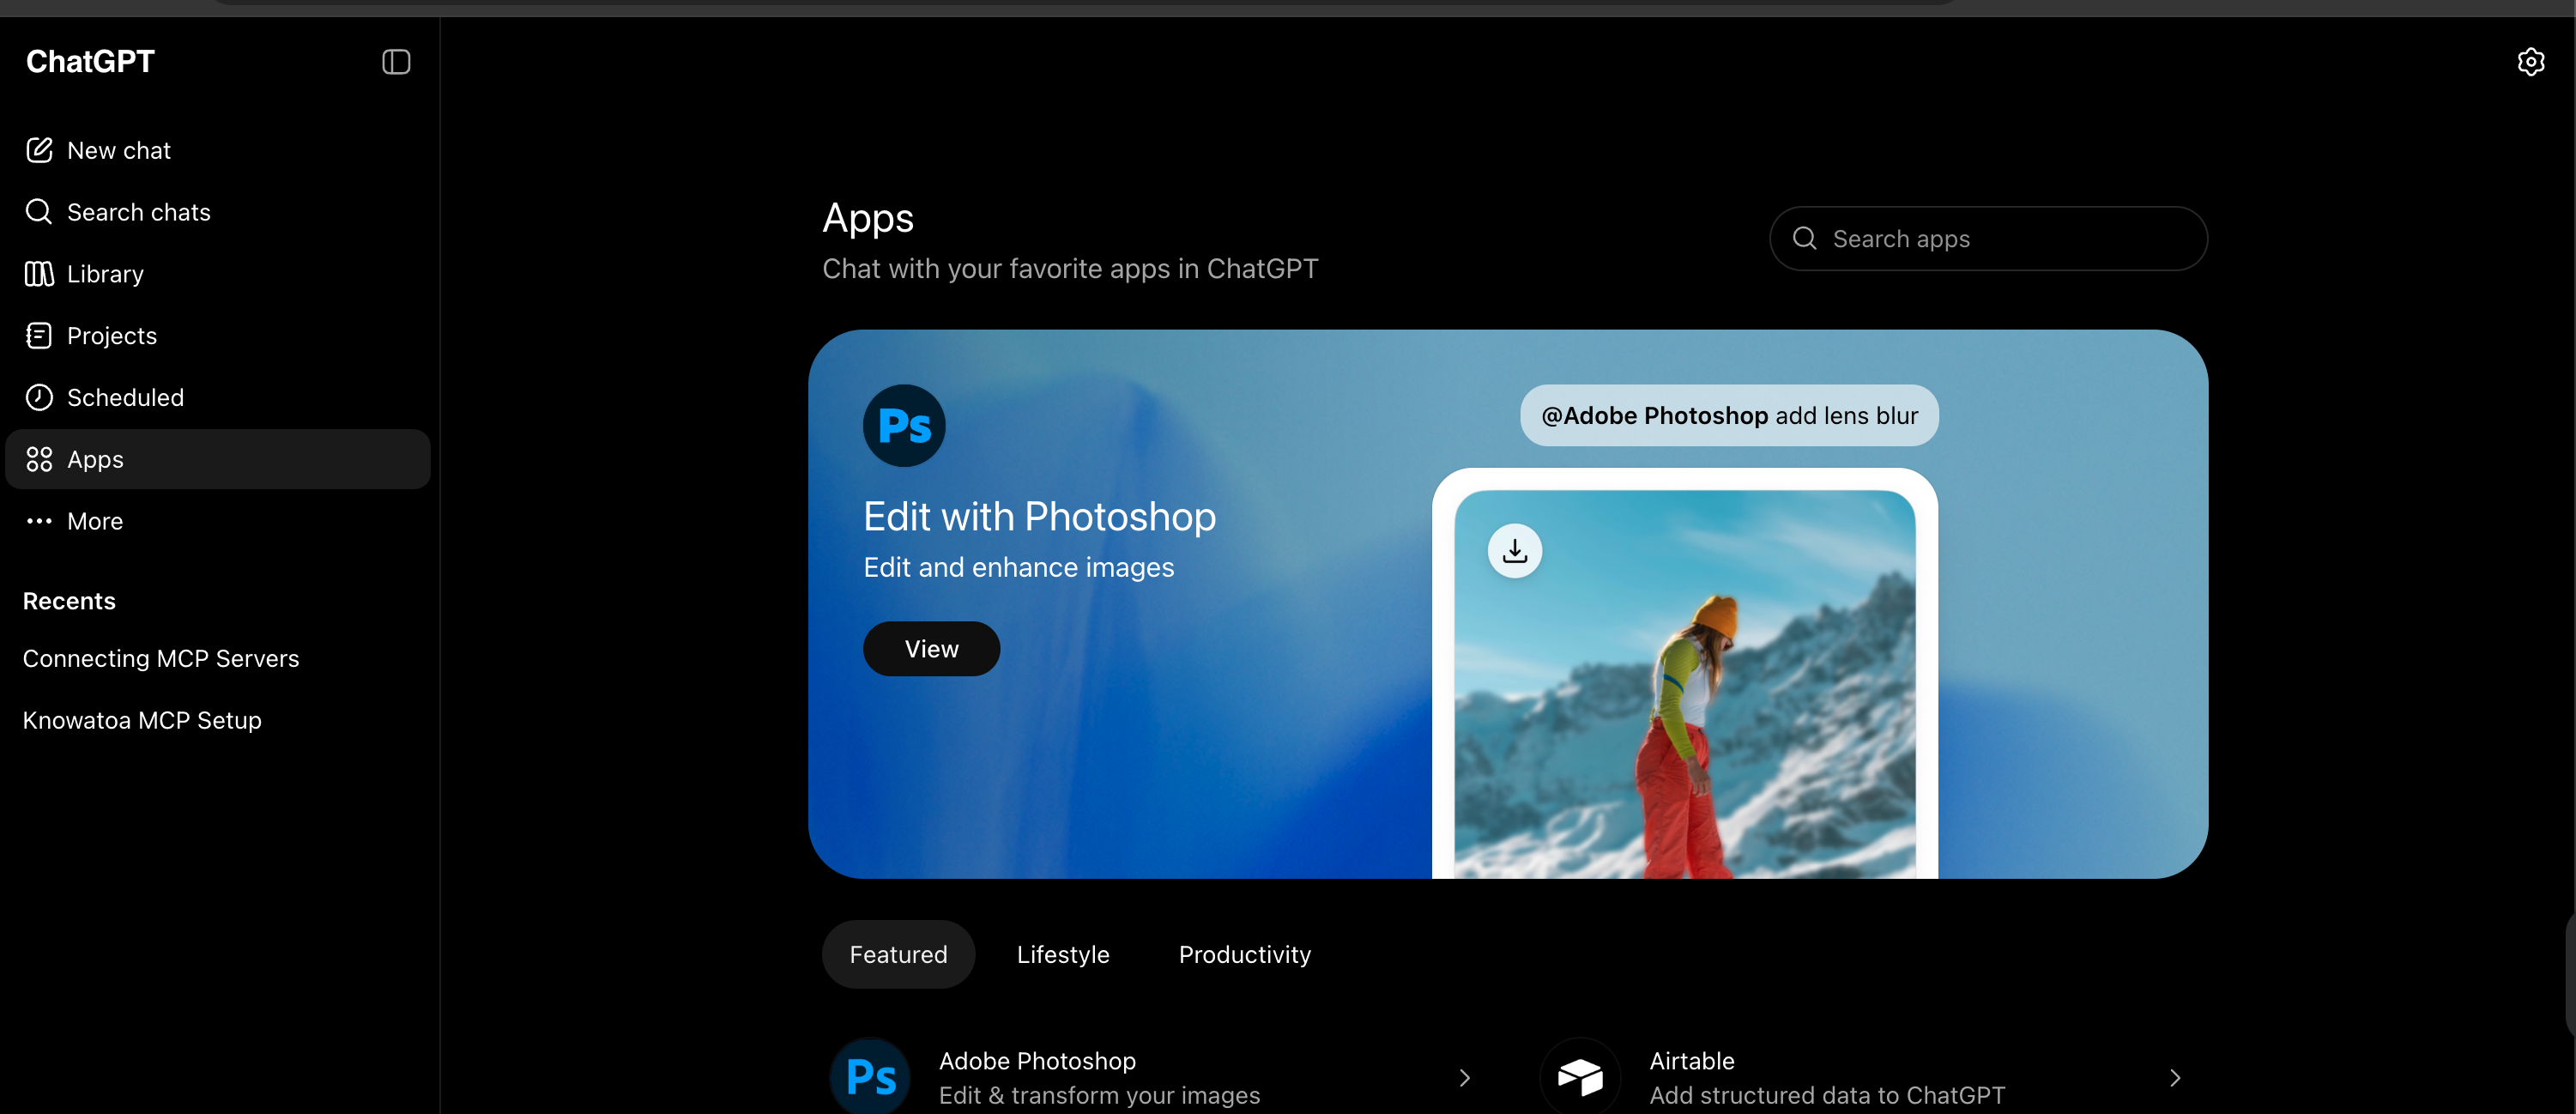Click the '@Adobe Photoshop add lens blur' bubble
This screenshot has width=2576, height=1114.
tap(1729, 415)
